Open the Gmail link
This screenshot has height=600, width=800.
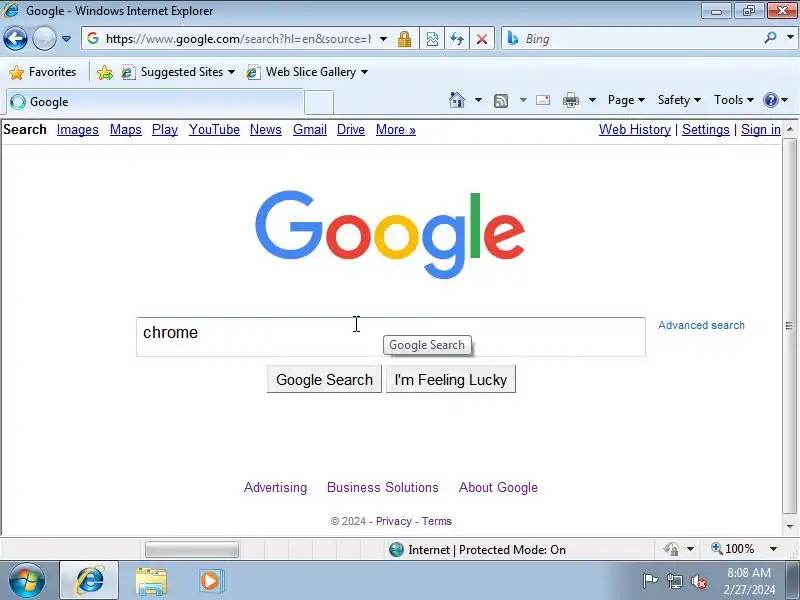point(310,130)
